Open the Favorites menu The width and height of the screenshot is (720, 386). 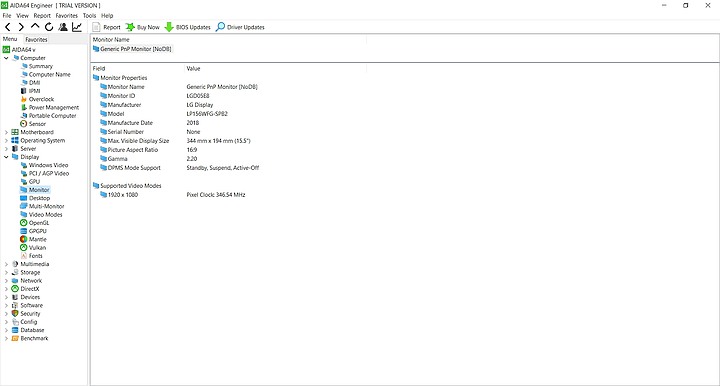coord(67,16)
